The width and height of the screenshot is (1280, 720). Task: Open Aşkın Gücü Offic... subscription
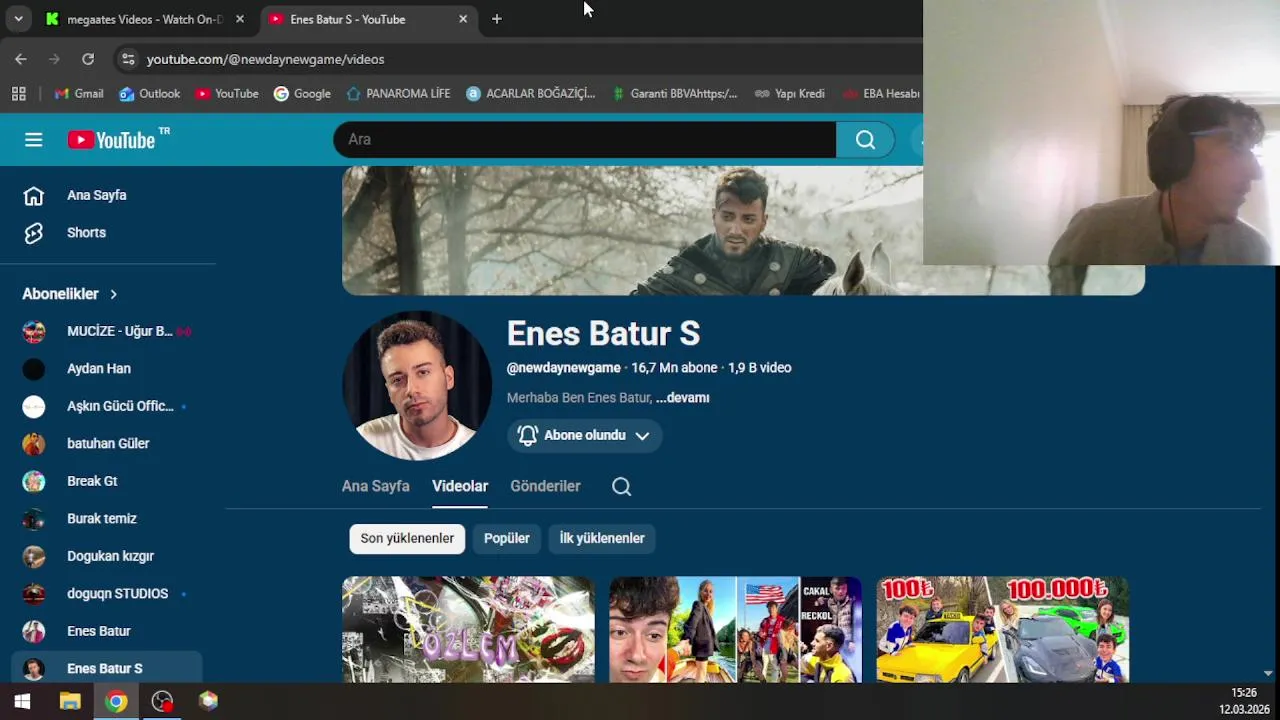(x=108, y=406)
